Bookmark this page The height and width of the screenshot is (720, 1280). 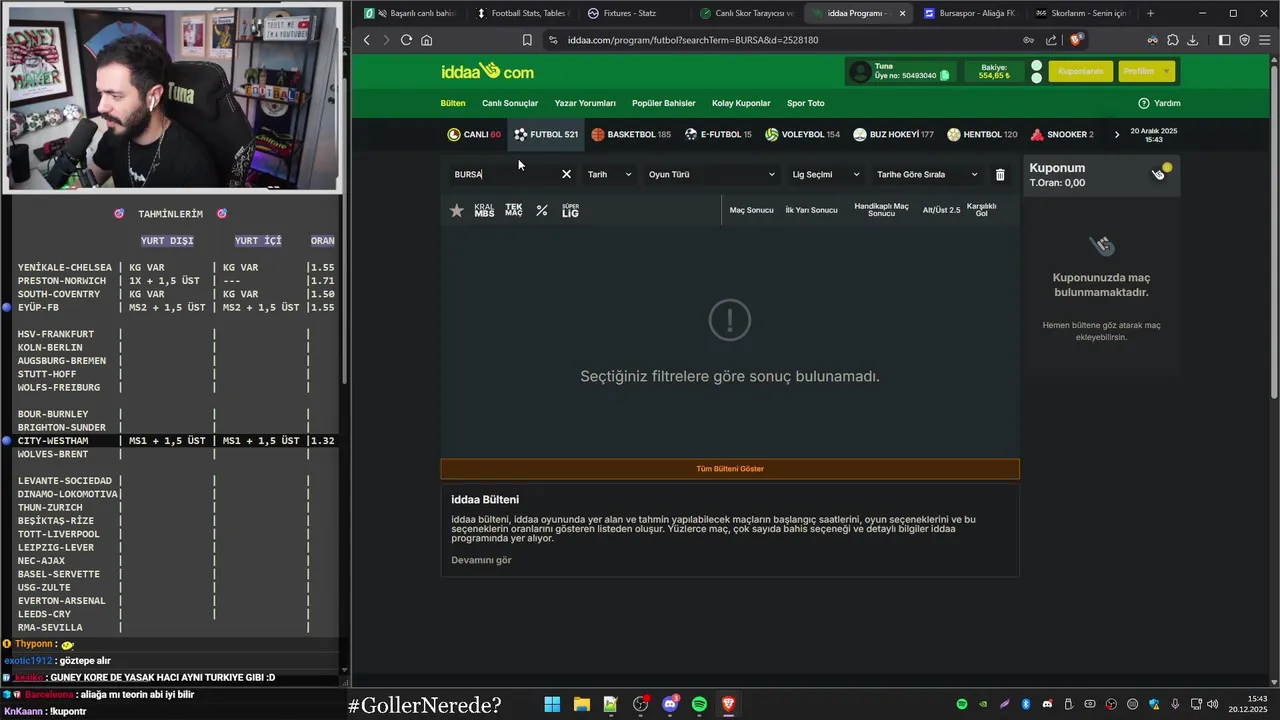527,40
